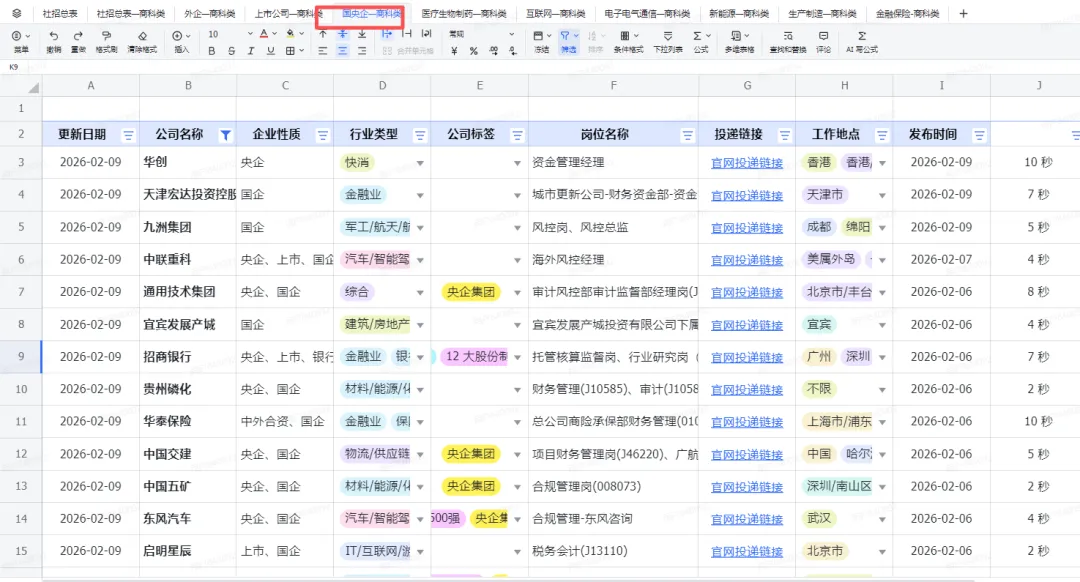The height and width of the screenshot is (582, 1080).
Task: Apply percent % number format
Action: (x=474, y=51)
